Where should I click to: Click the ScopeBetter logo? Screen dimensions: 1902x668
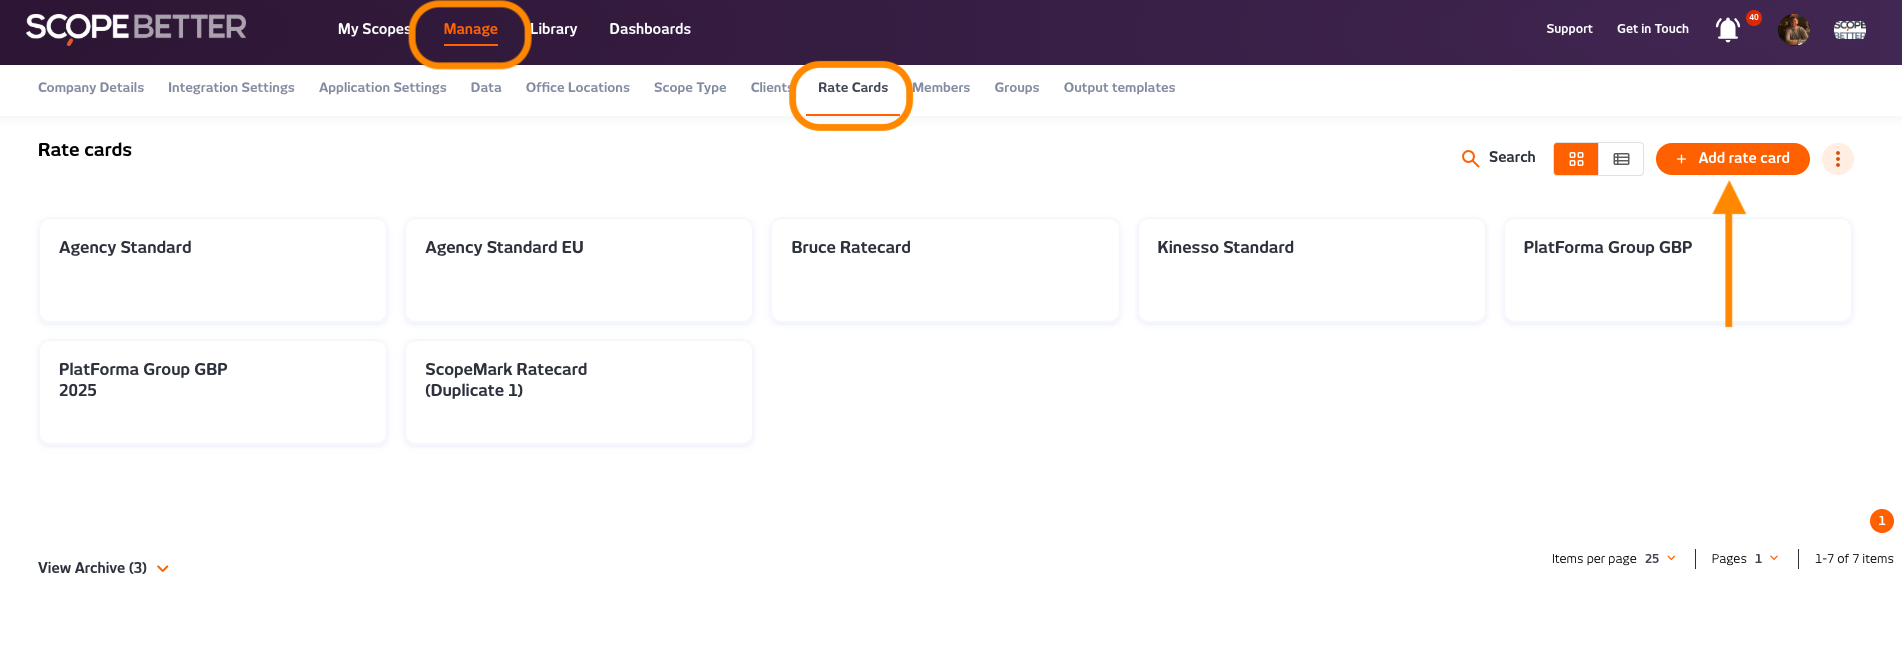[136, 28]
